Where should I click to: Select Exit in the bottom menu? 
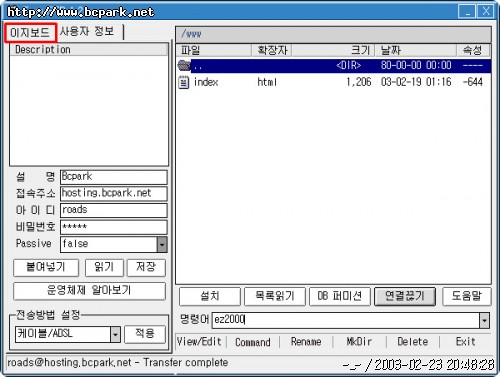[465, 342]
